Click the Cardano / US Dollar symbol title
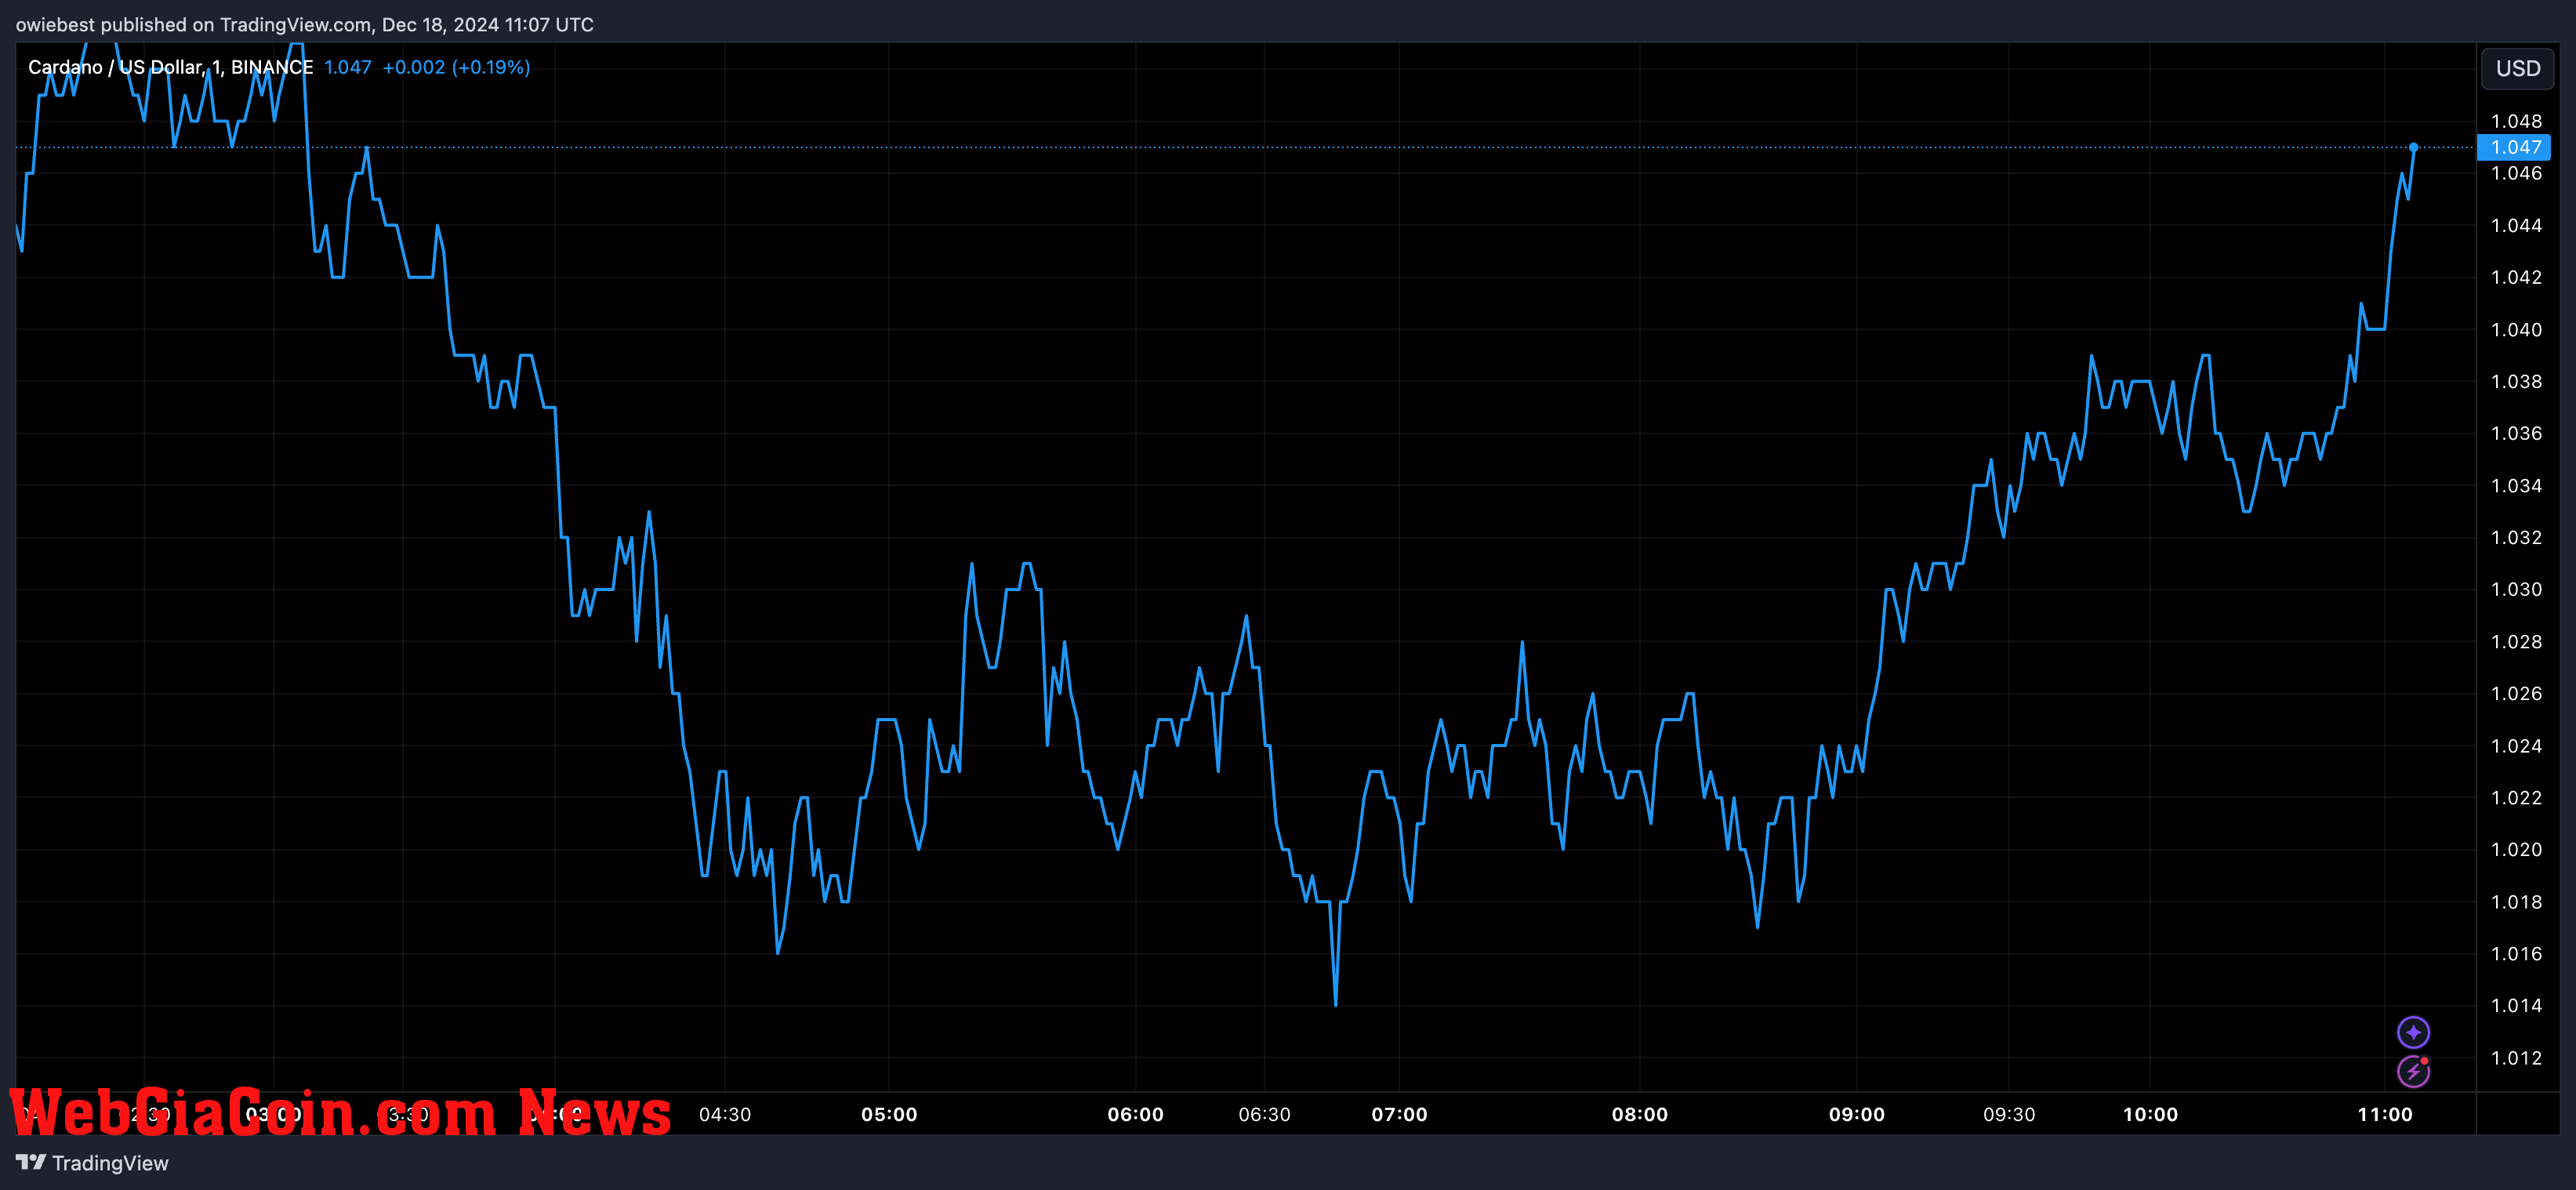The height and width of the screenshot is (1190, 2576). [170, 67]
